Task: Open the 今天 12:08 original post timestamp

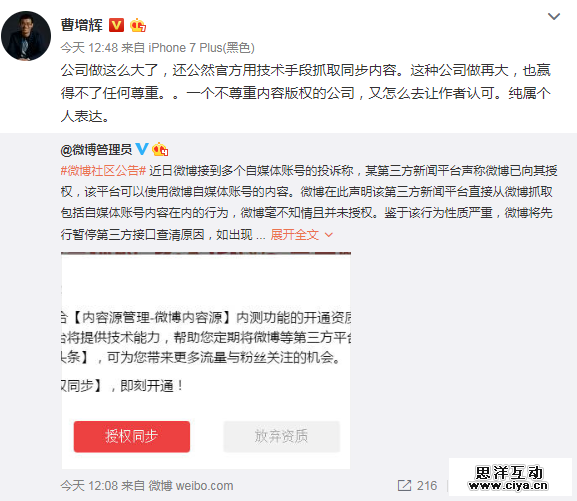Action: click(x=89, y=486)
